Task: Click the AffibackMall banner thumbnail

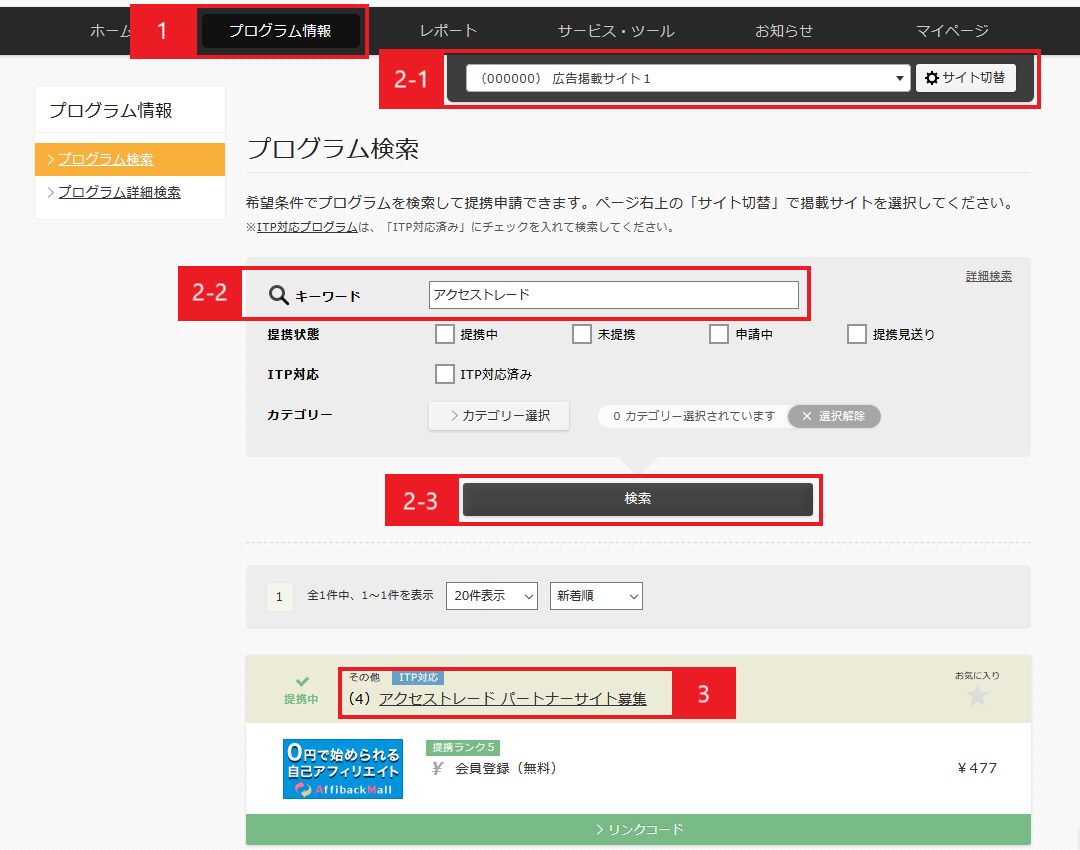Action: [x=343, y=769]
